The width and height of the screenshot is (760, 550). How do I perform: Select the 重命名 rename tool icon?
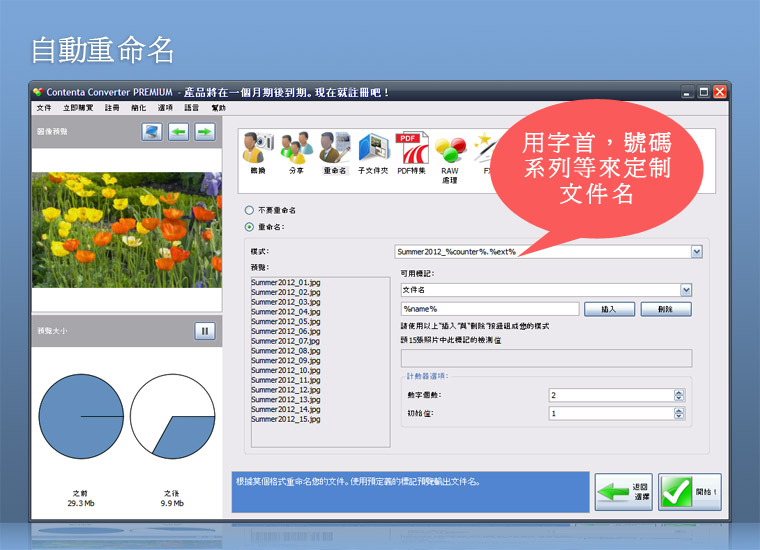point(335,153)
